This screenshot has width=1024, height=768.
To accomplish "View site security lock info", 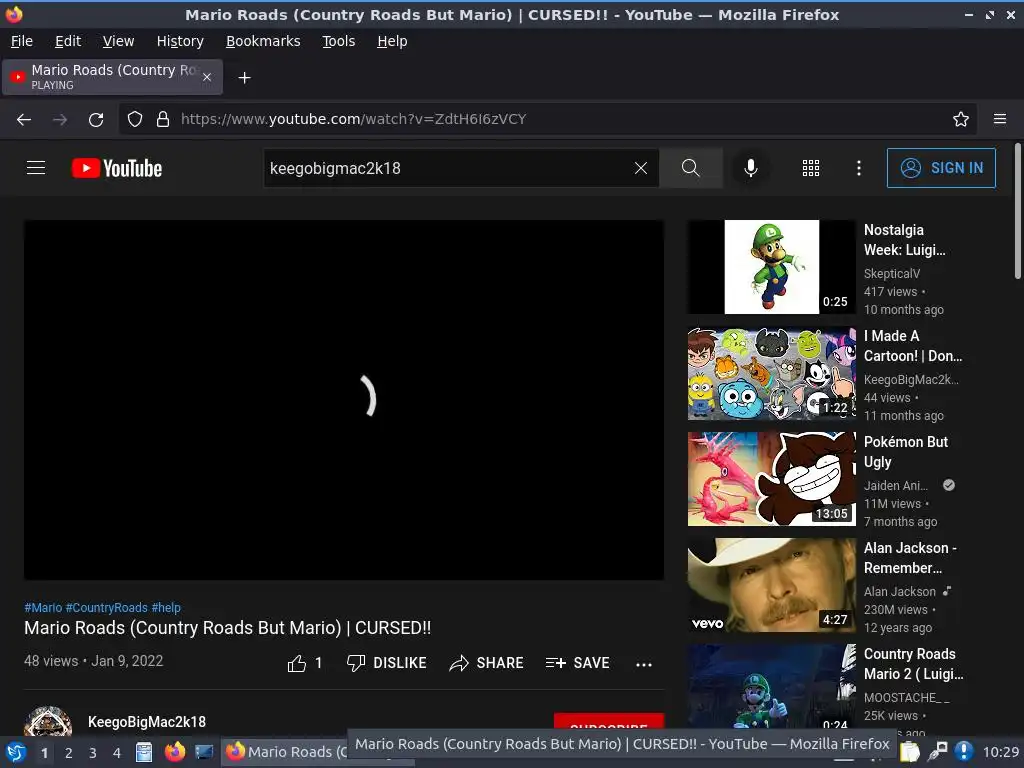I will (x=163, y=119).
